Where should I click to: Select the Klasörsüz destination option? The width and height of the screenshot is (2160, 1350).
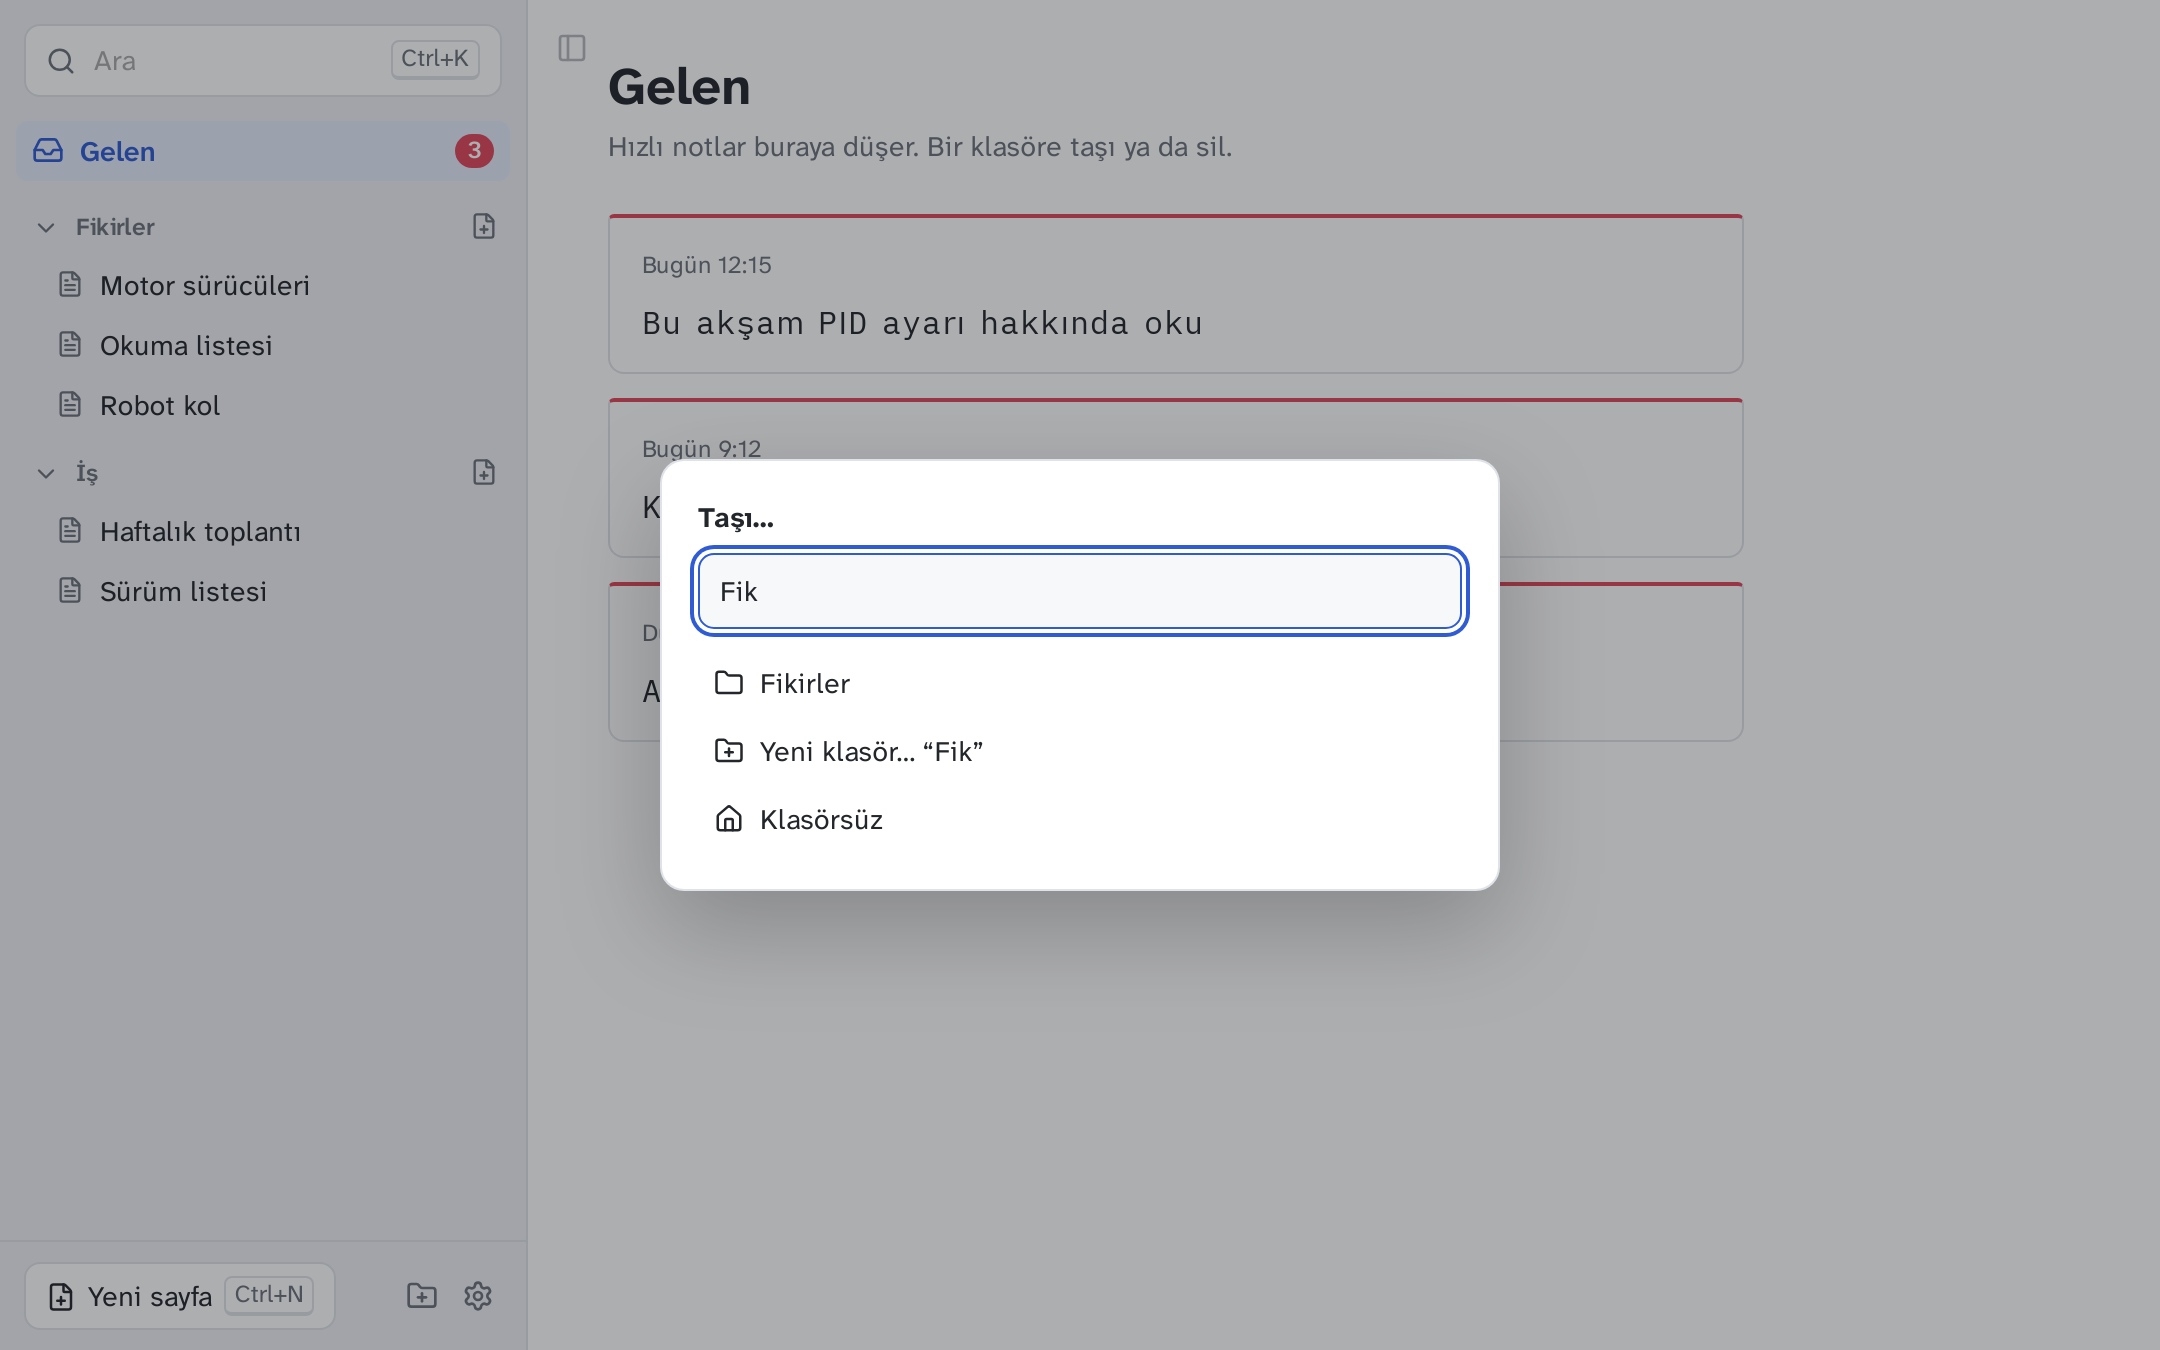(x=1080, y=820)
